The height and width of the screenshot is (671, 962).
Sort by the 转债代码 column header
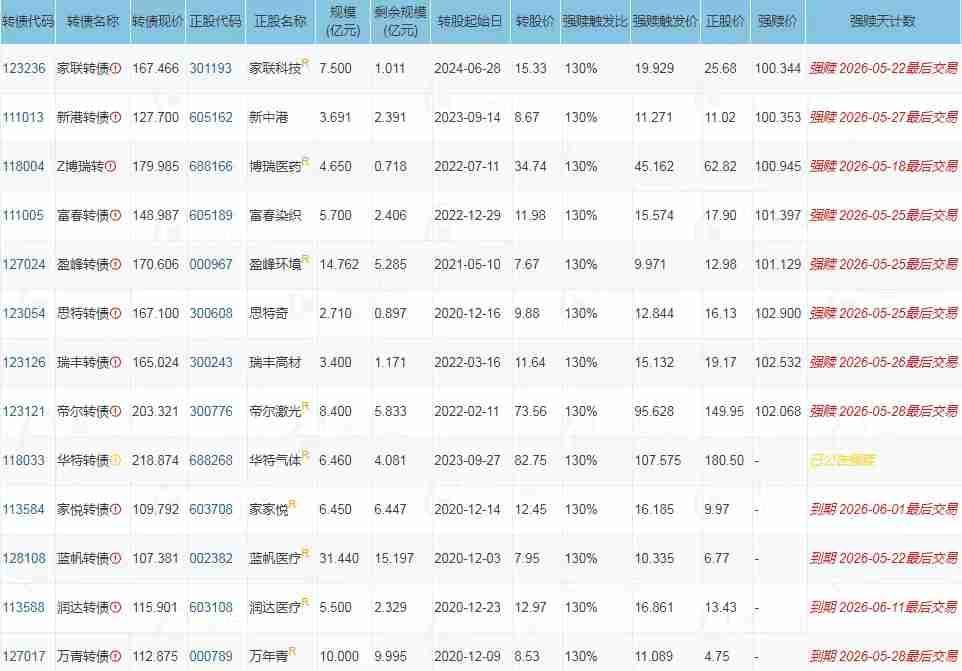(28, 21)
